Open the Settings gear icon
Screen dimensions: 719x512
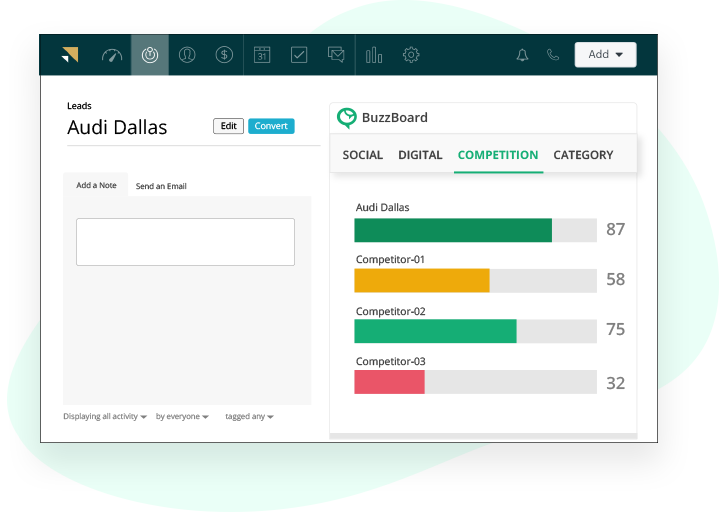[x=411, y=55]
